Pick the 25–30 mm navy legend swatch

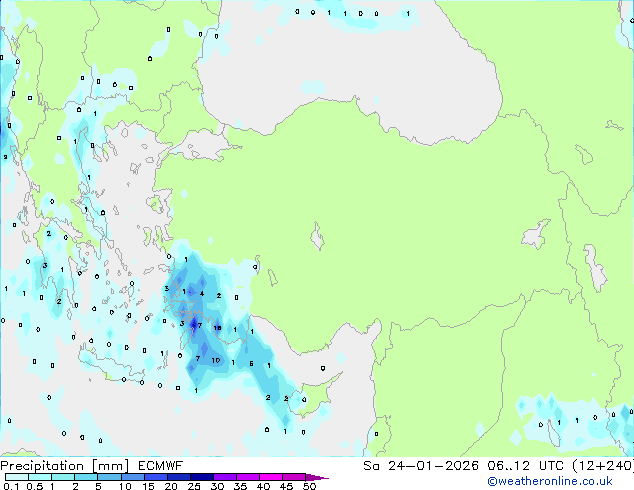pyautogui.click(x=201, y=477)
